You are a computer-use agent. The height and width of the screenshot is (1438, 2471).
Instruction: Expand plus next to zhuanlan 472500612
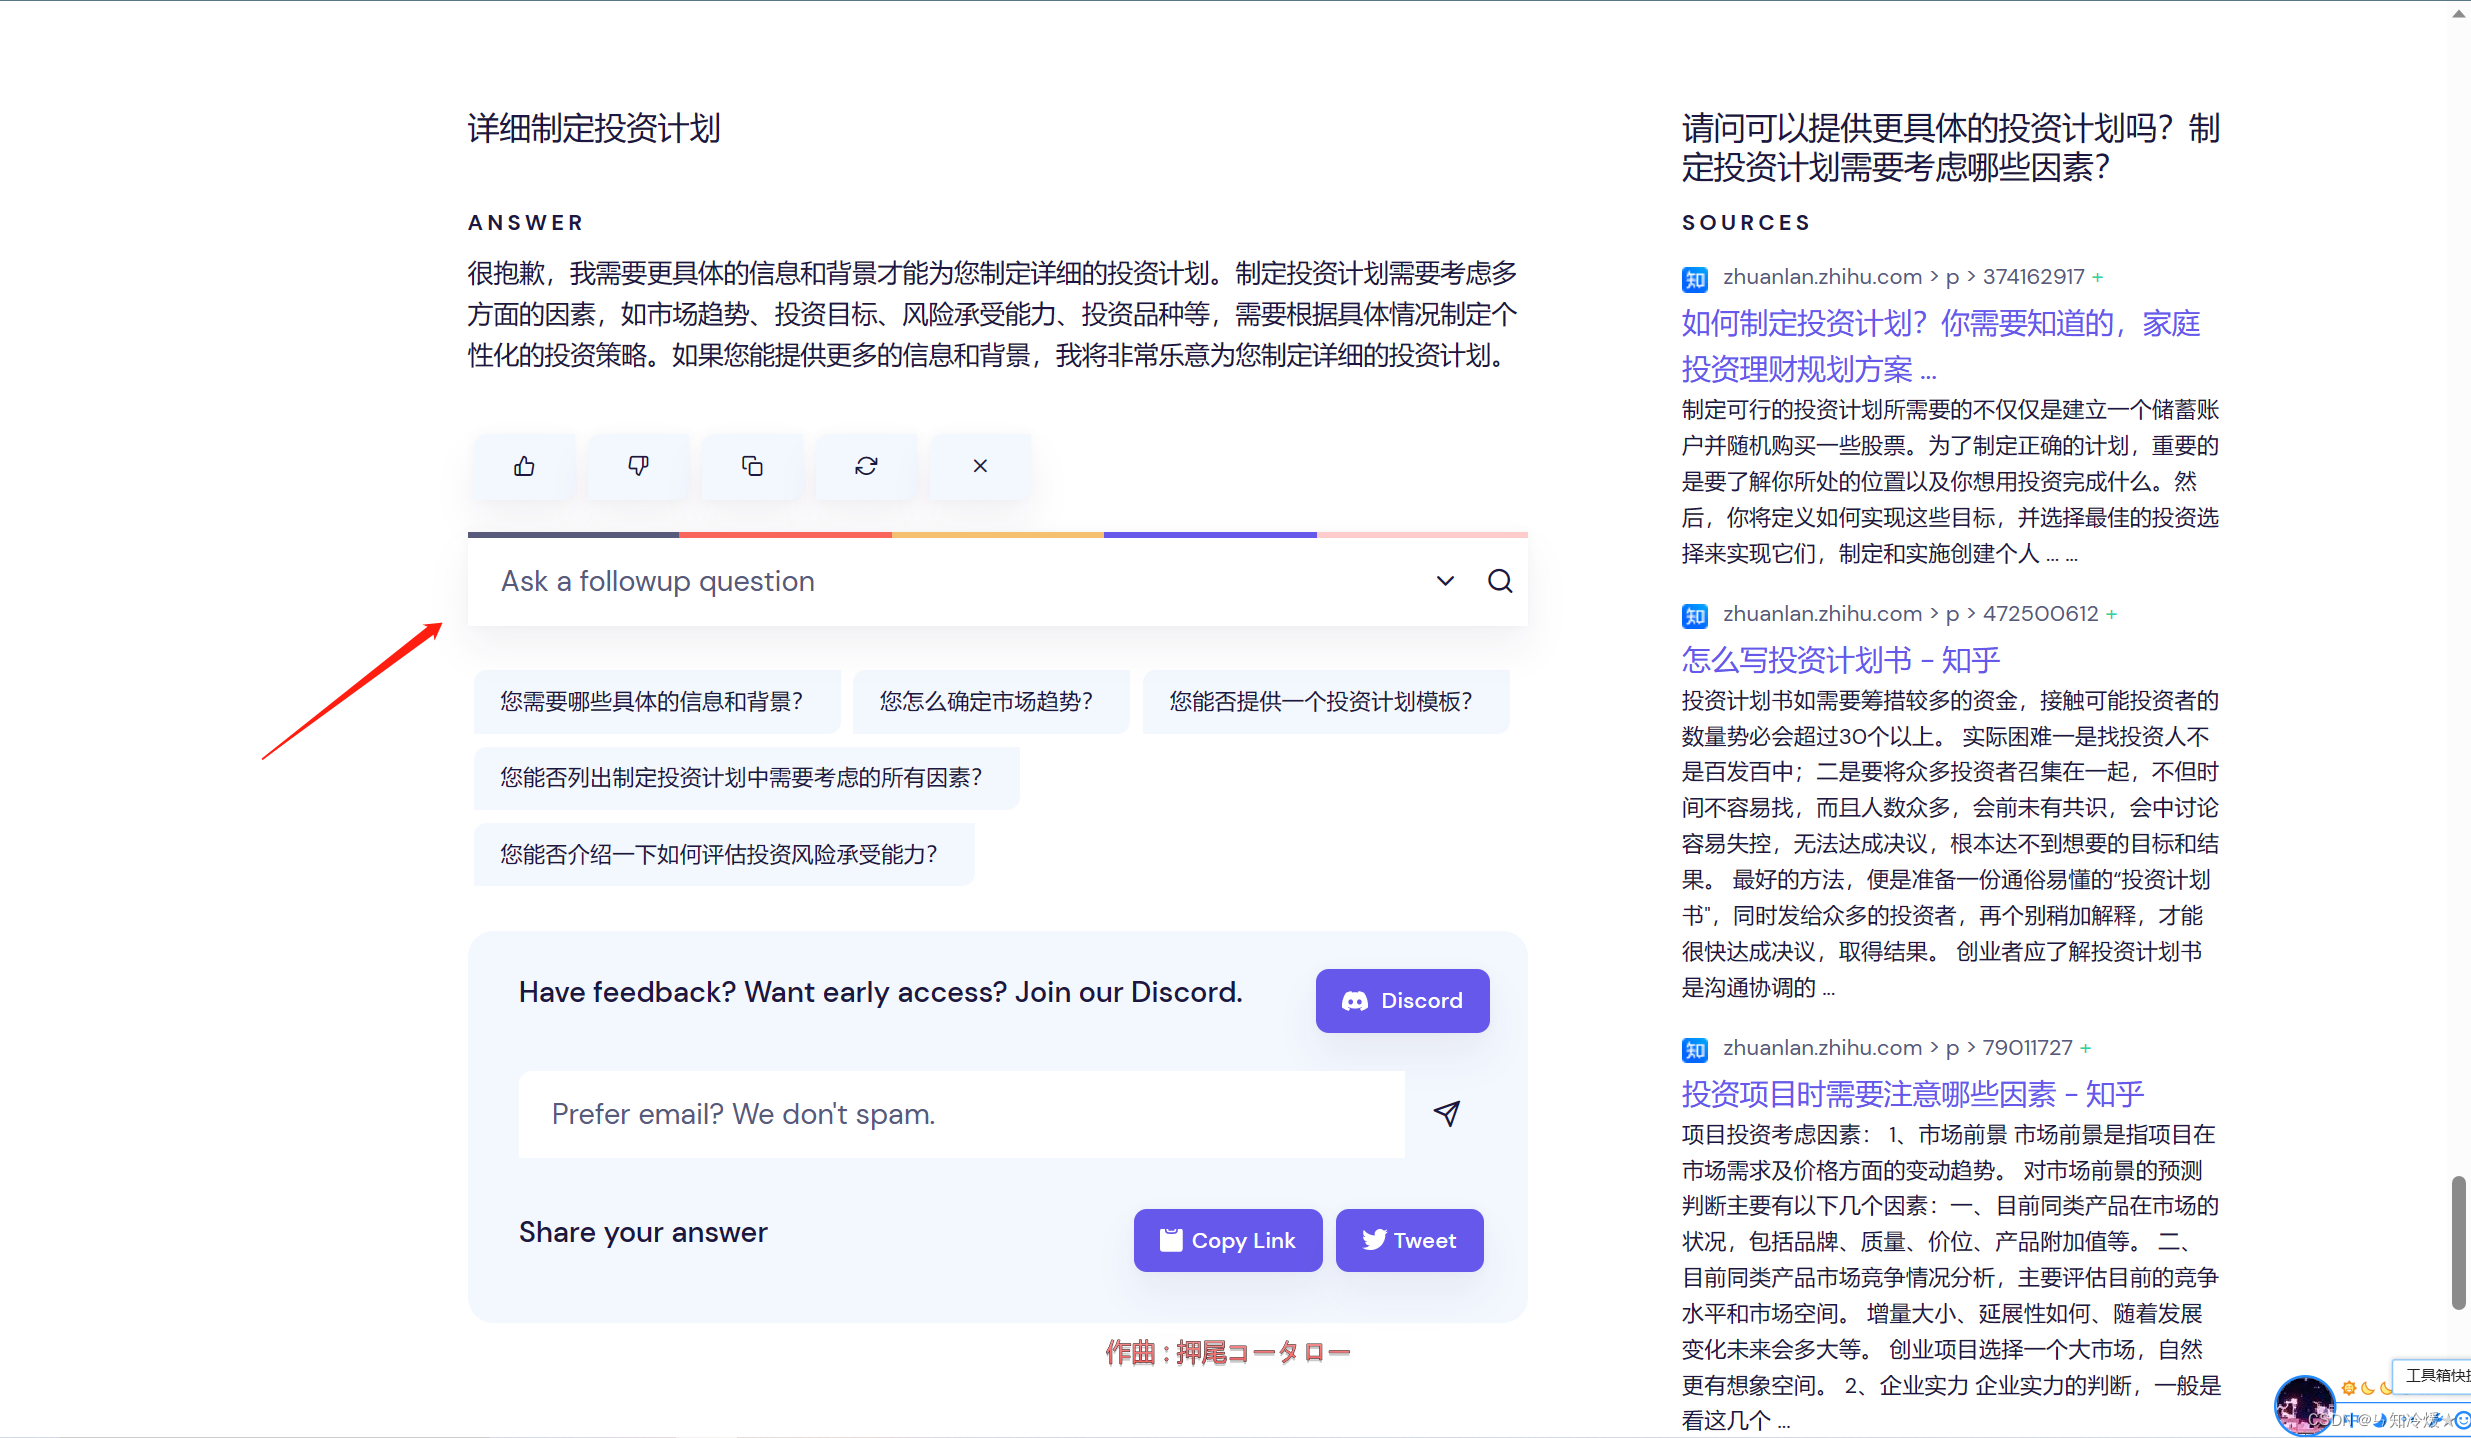click(x=2112, y=614)
